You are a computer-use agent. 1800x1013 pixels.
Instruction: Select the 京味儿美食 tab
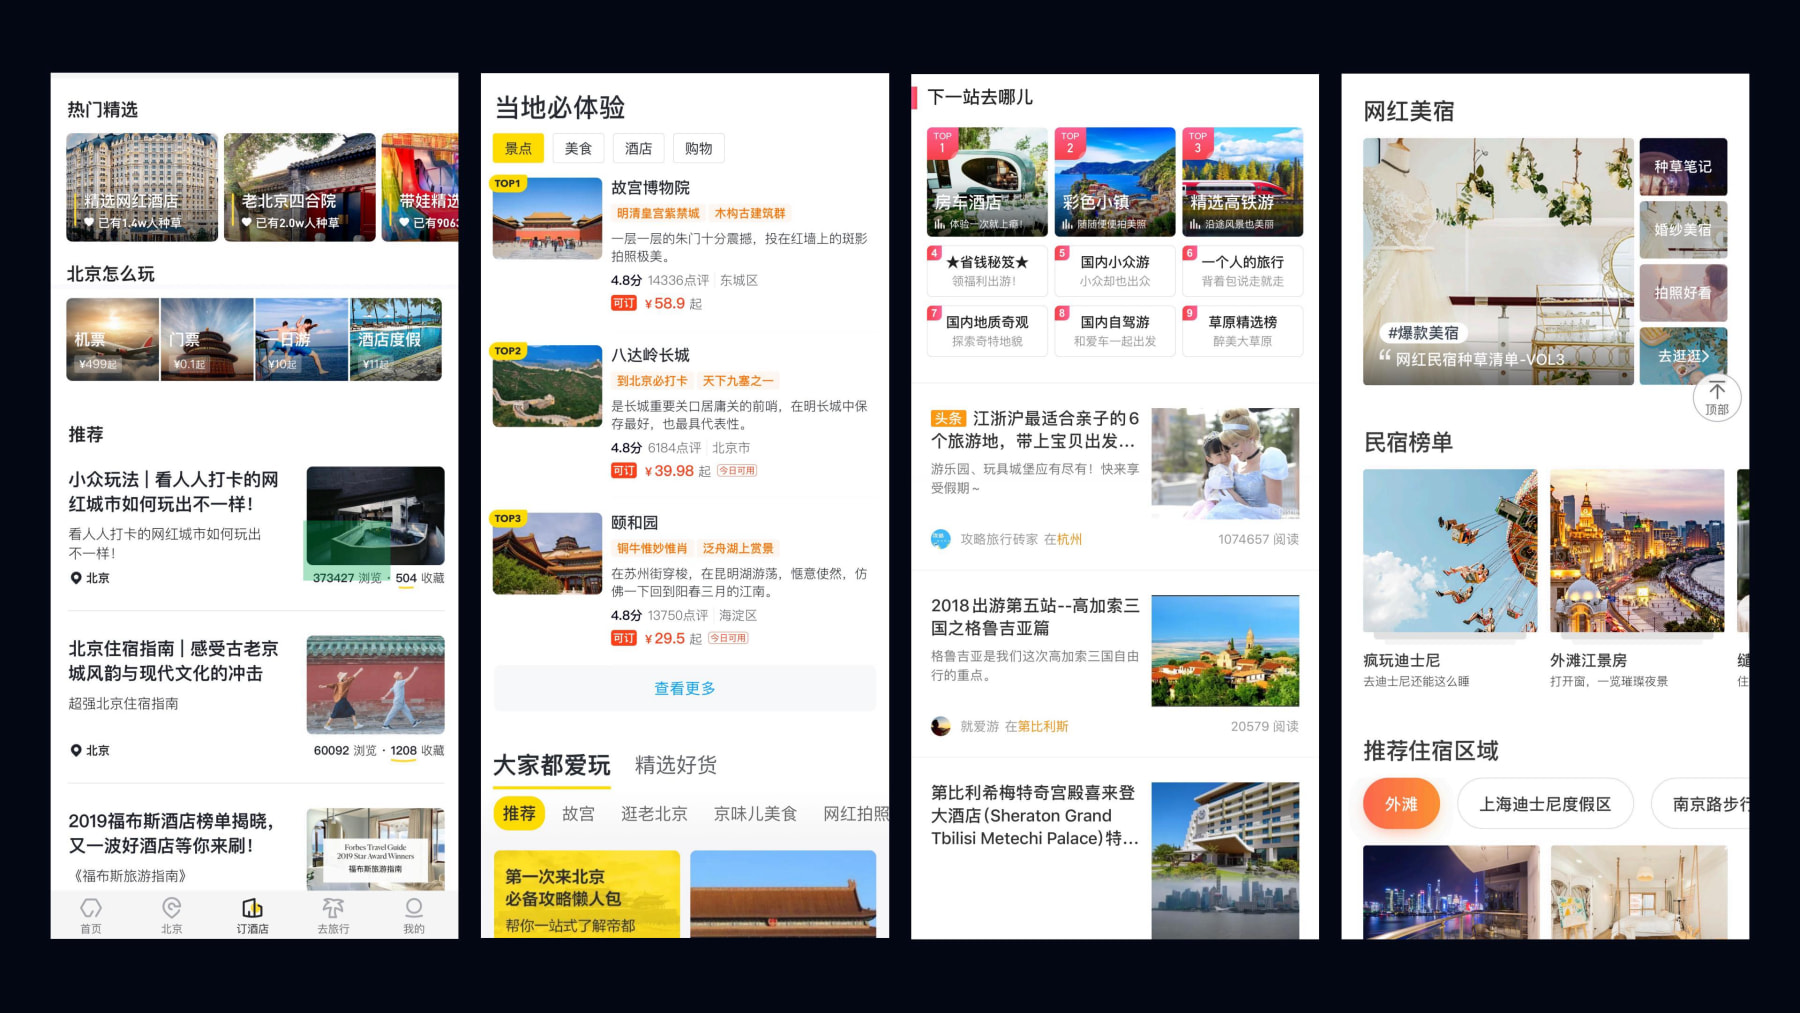pyautogui.click(x=755, y=813)
